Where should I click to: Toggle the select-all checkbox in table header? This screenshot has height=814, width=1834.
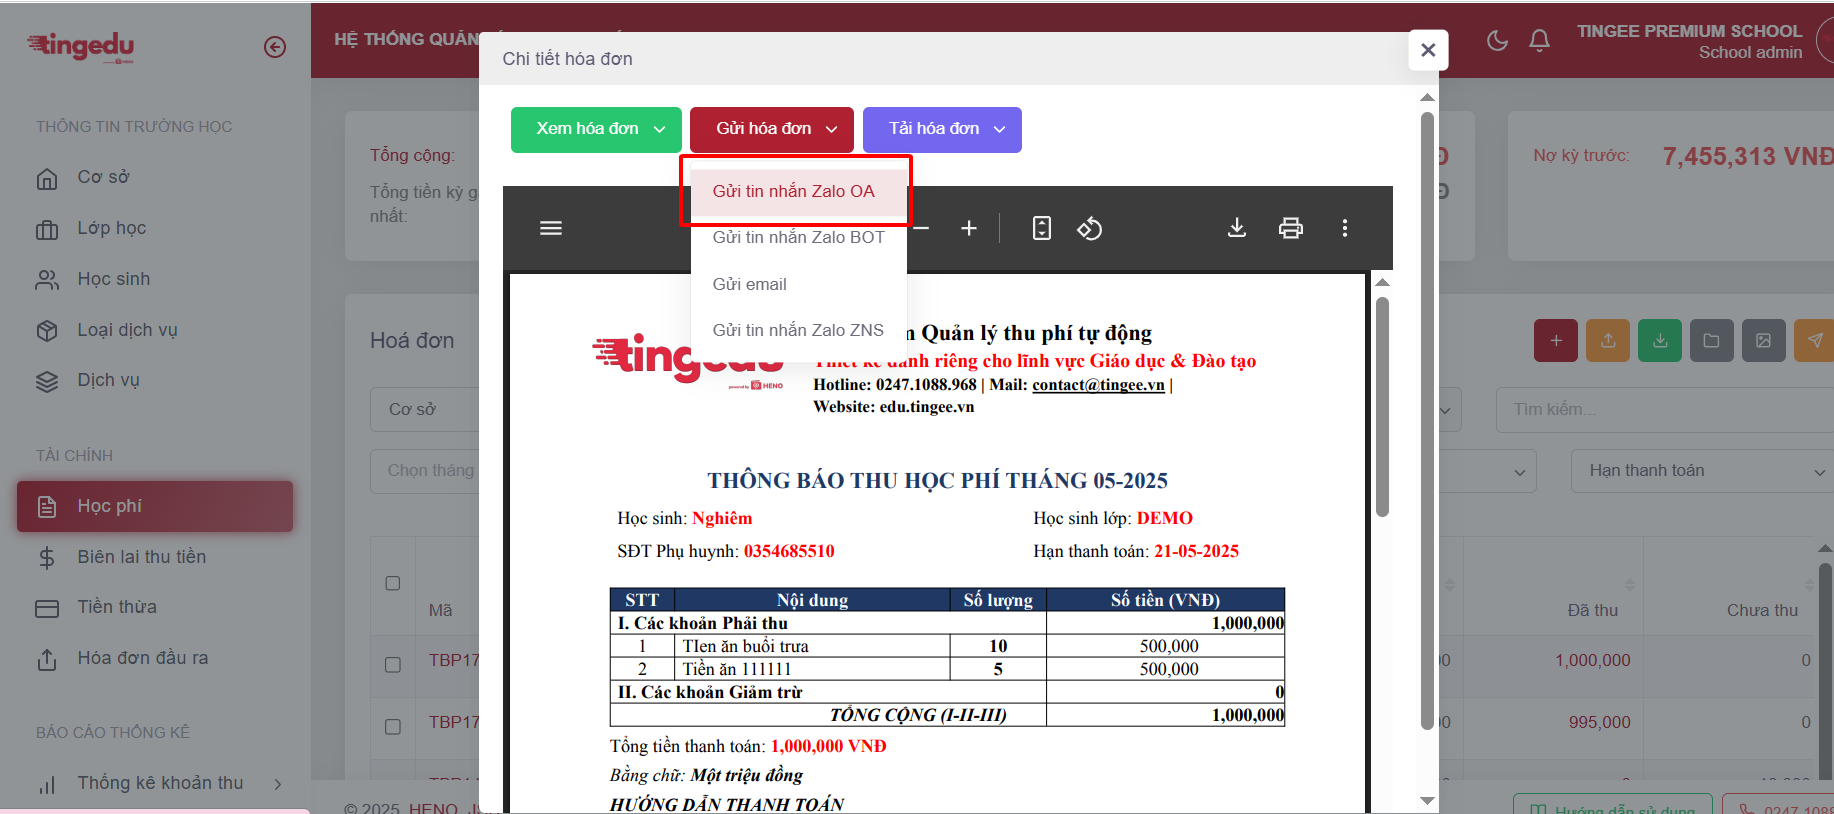pyautogui.click(x=393, y=583)
